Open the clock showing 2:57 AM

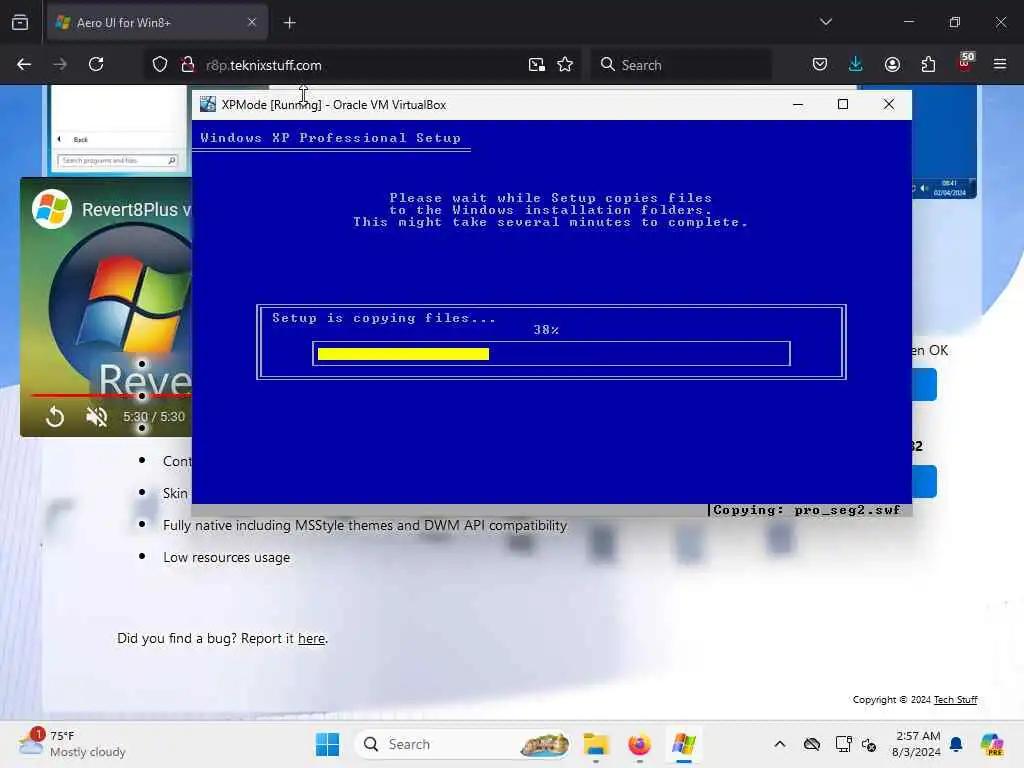[x=917, y=744]
